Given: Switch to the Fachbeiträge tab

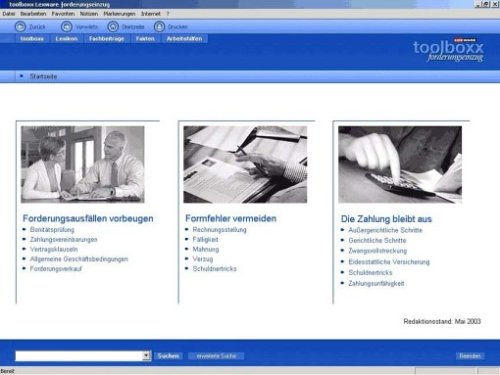Looking at the screenshot, I should 107,39.
